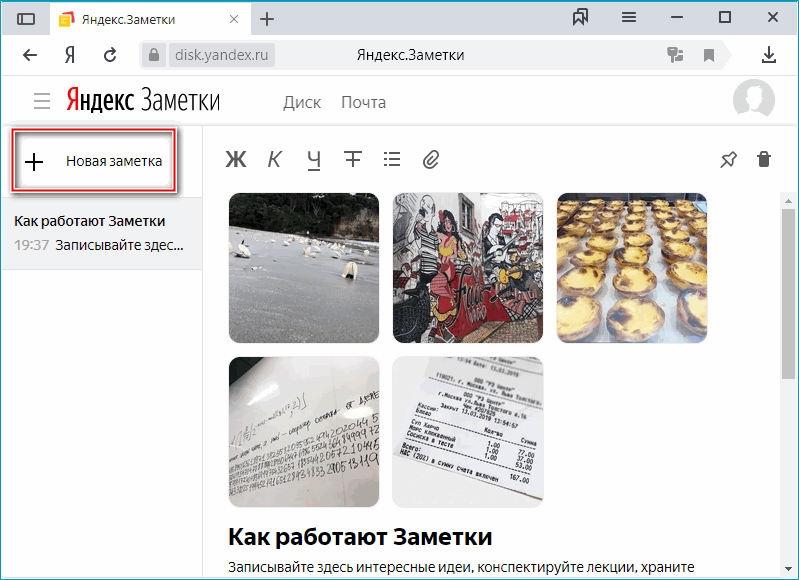This screenshot has width=799, height=580.
Task: Click the Яндекс Заметки logo
Action: (x=143, y=100)
